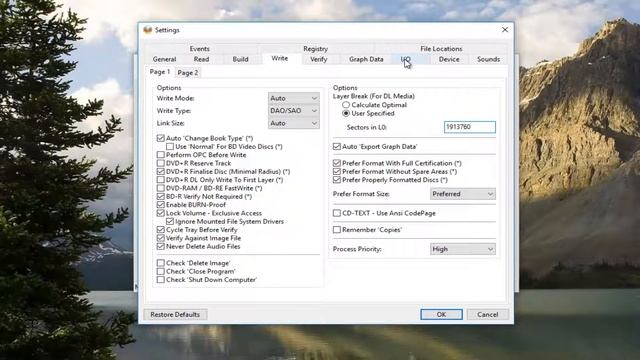Open the Registry tab
Image resolution: width=640 pixels, height=360 pixels.
(316, 49)
